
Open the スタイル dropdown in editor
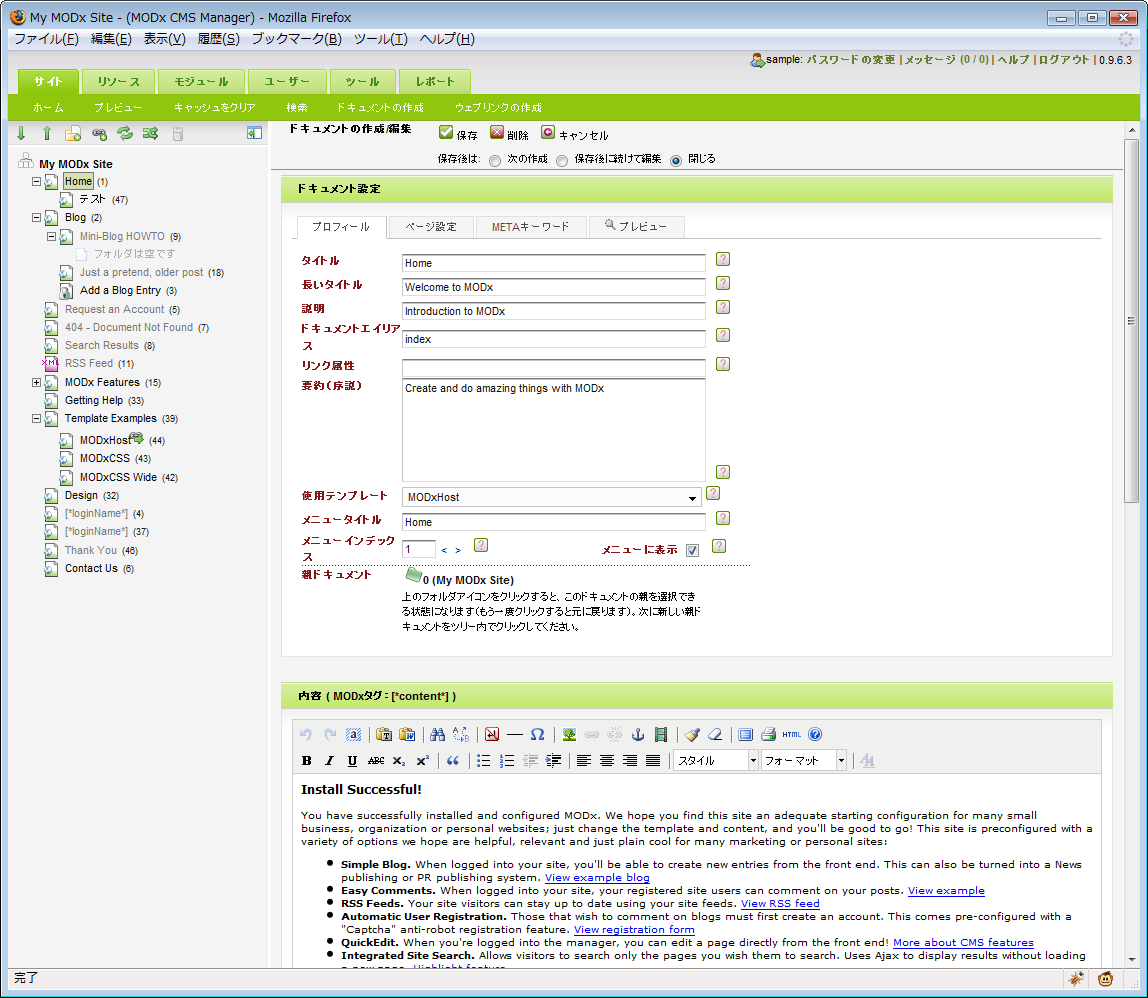tap(717, 761)
